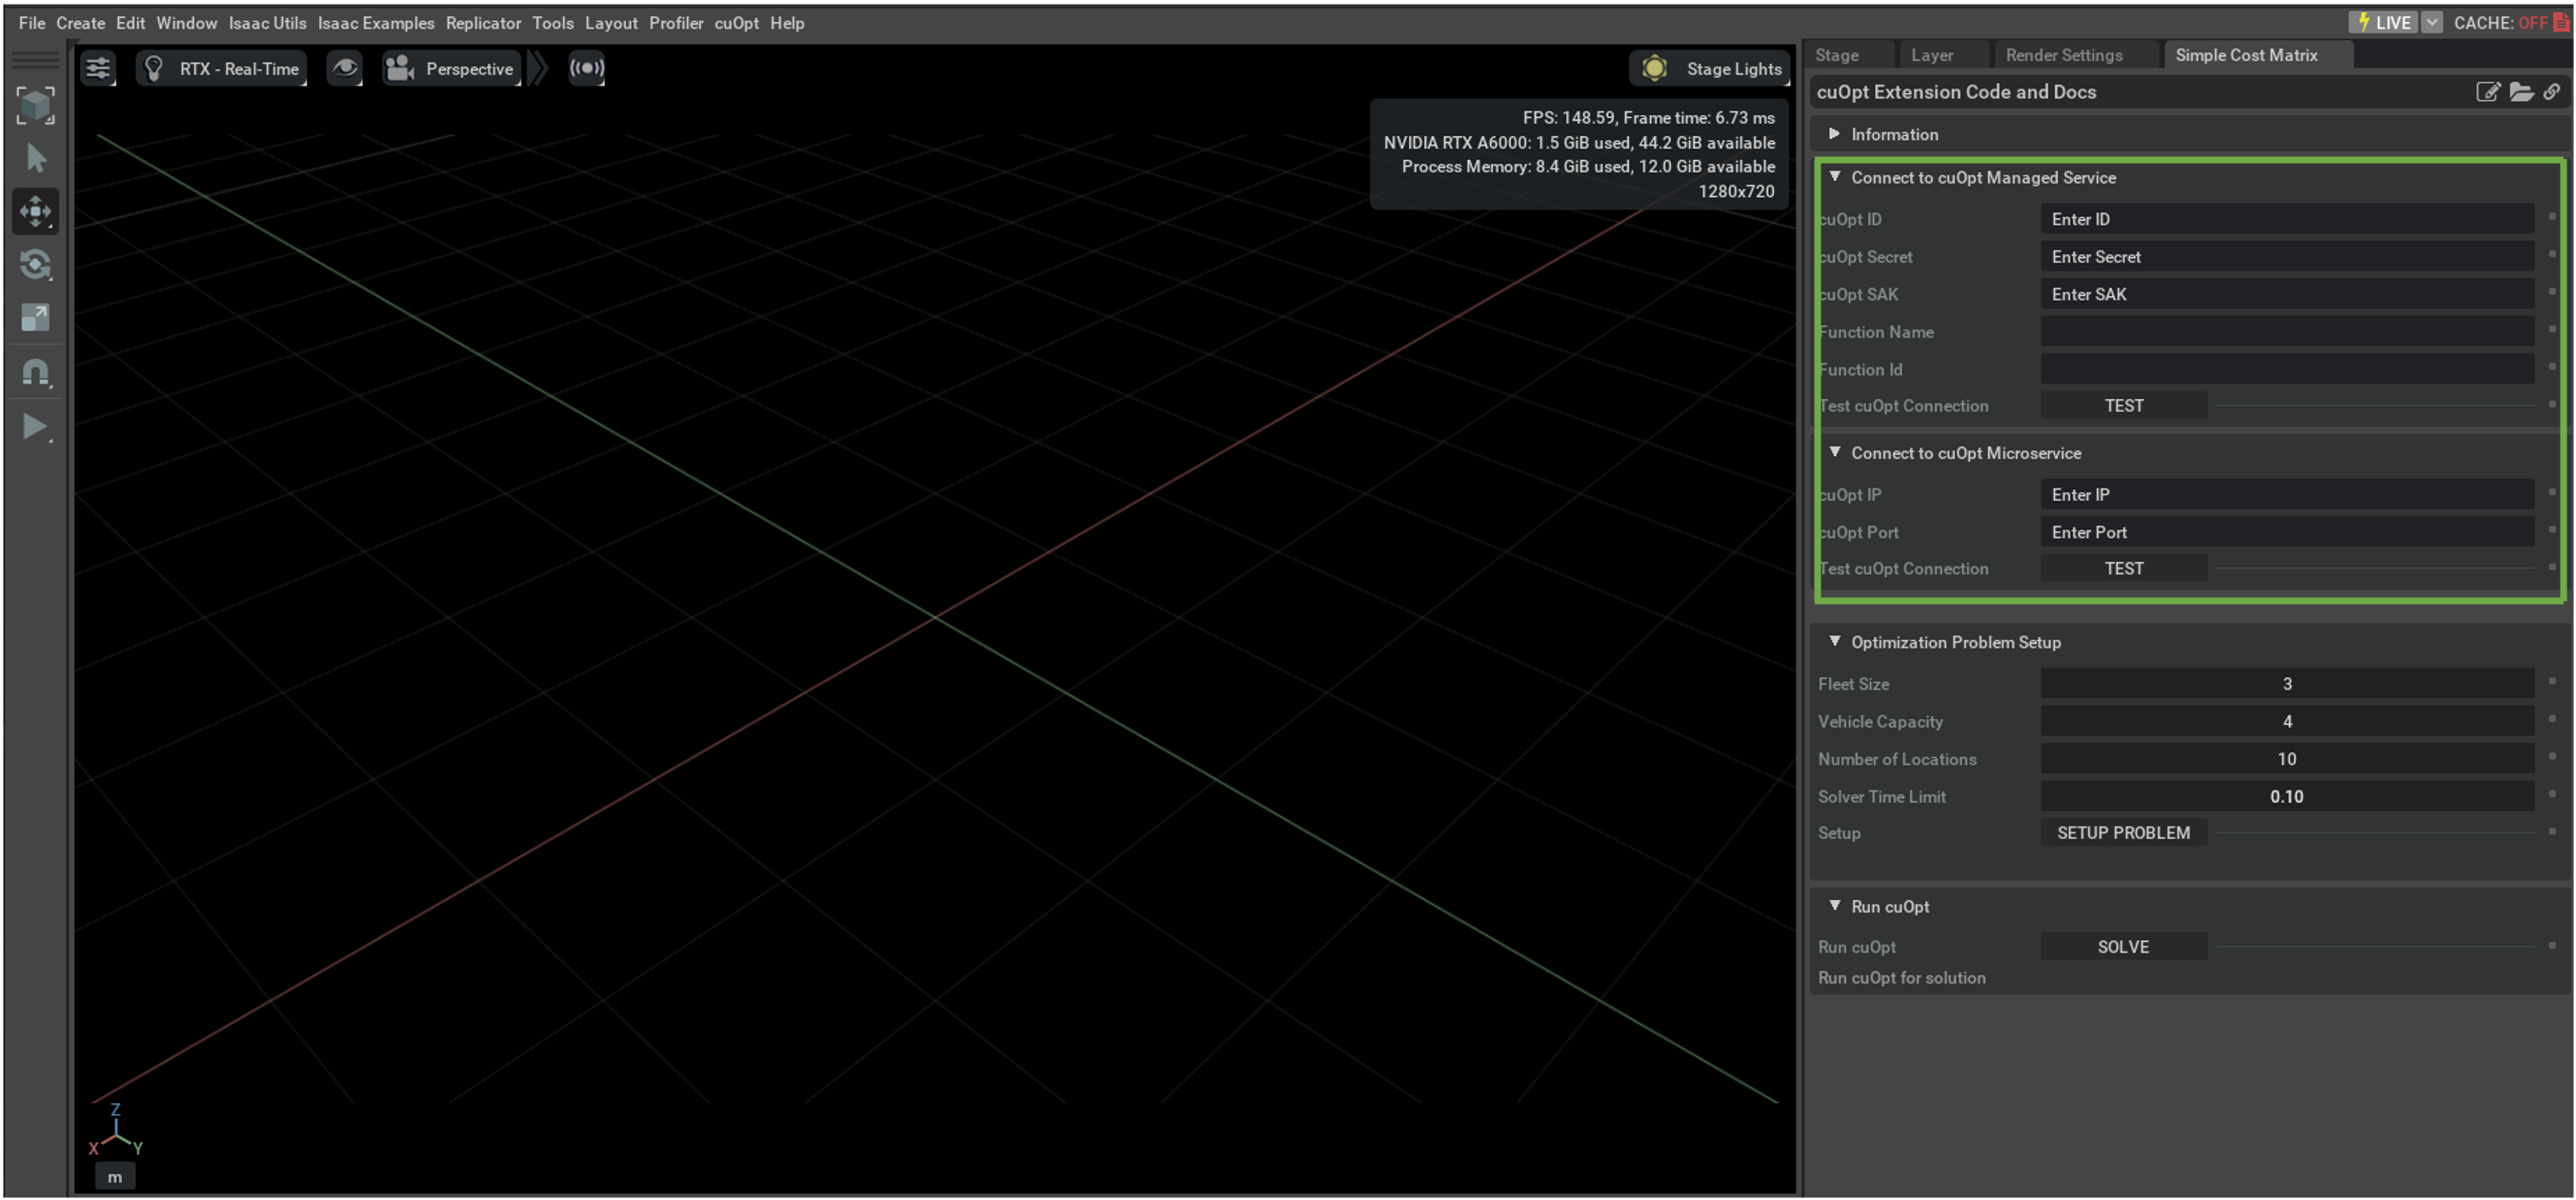The image size is (2576, 1200).
Task: Focus the cuOpt Port input field
Action: 2287,532
